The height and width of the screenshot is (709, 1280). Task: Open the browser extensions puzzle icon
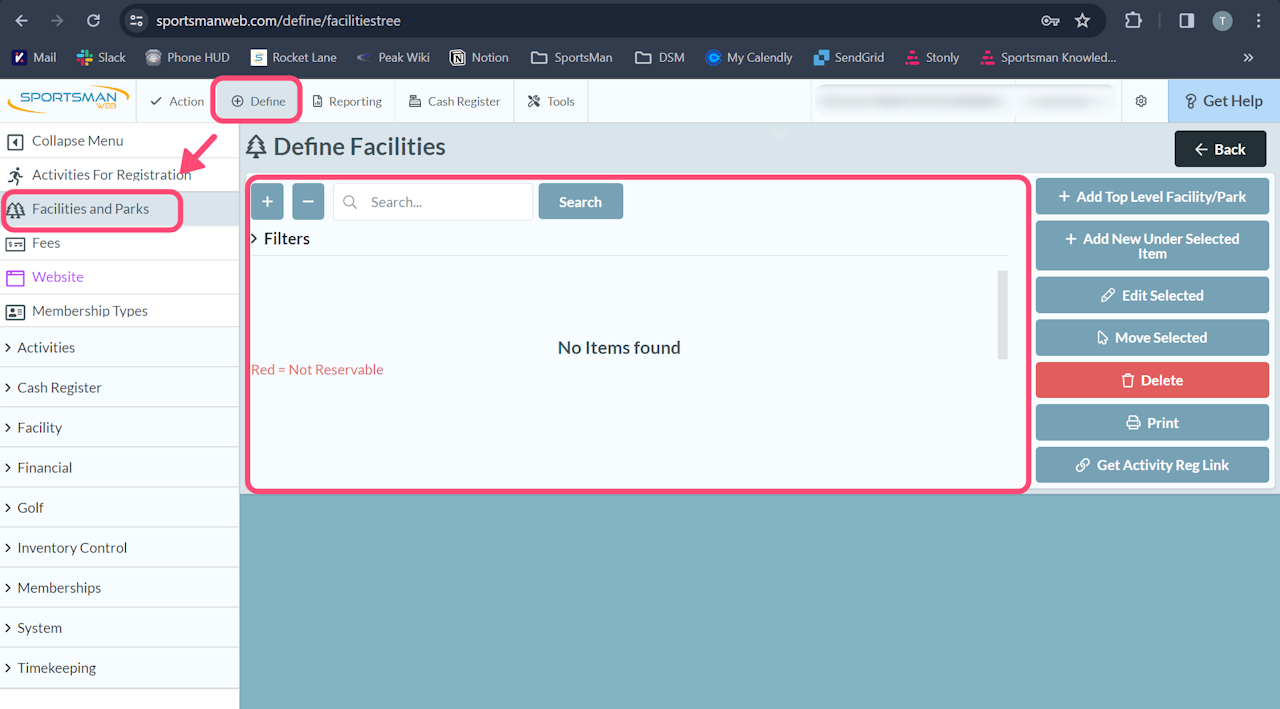click(x=1133, y=20)
